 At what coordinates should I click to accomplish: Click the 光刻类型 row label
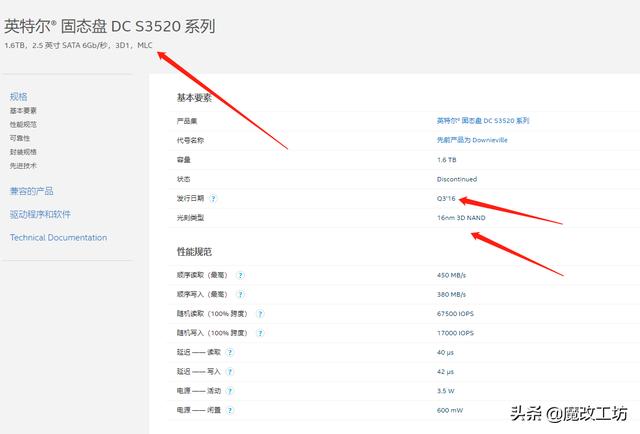(190, 218)
